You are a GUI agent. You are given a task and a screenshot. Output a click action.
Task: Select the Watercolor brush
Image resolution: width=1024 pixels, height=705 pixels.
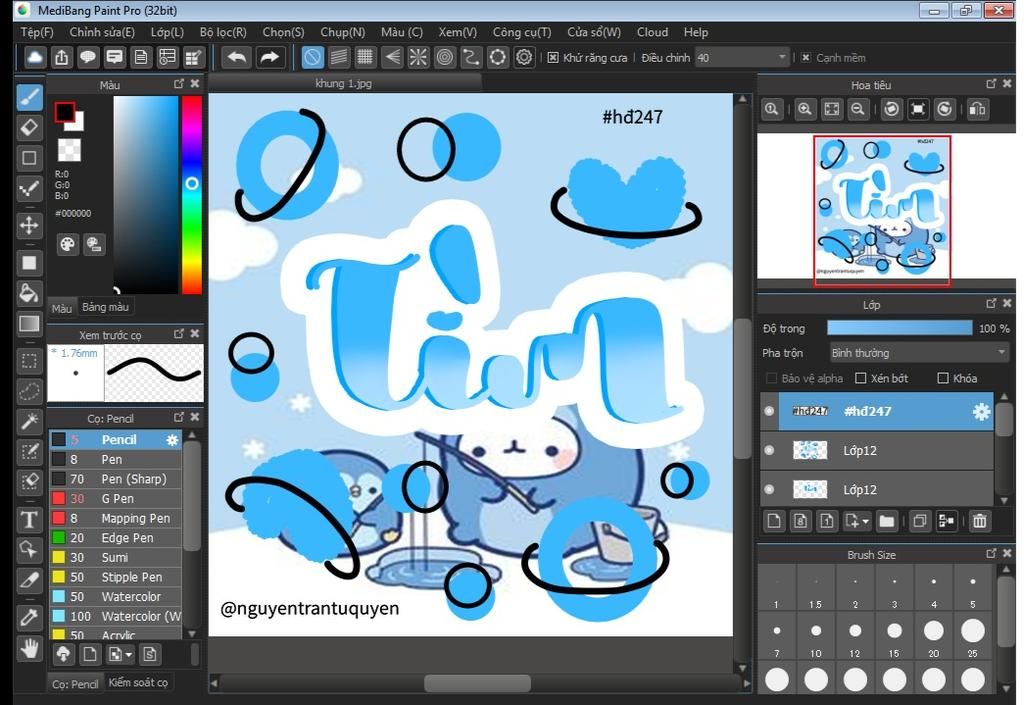pyautogui.click(x=116, y=597)
